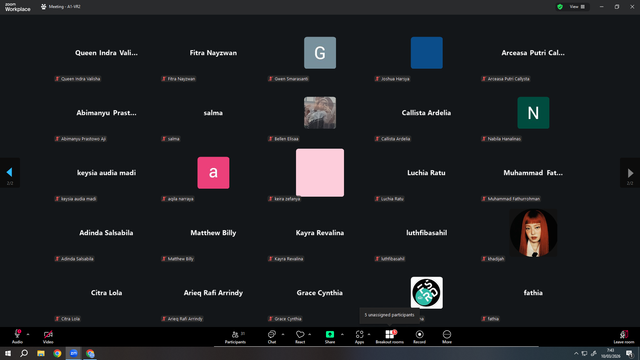Open Windows taskbar search

pos(24,353)
